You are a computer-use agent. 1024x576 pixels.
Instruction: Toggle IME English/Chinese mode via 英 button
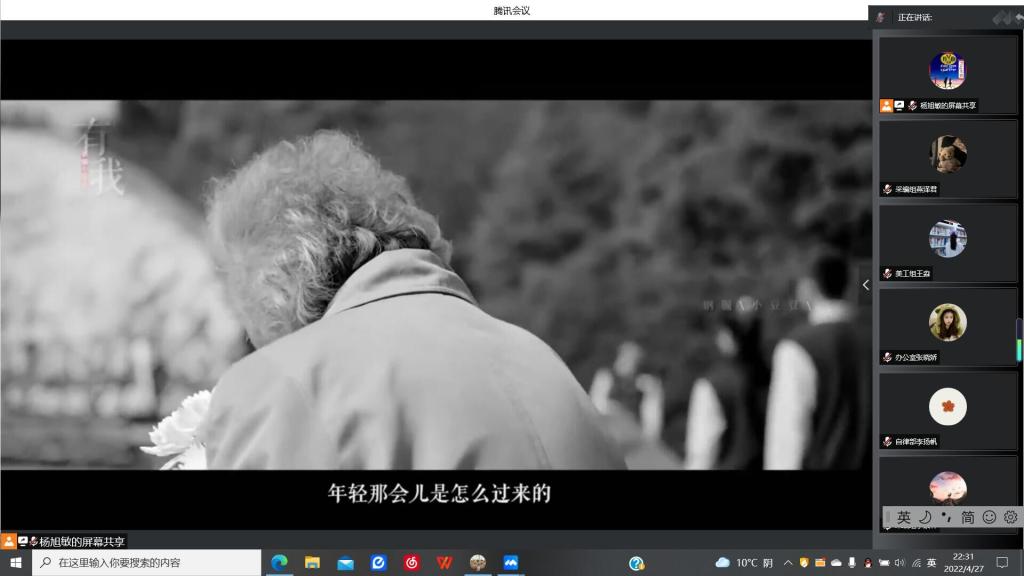[903, 517]
